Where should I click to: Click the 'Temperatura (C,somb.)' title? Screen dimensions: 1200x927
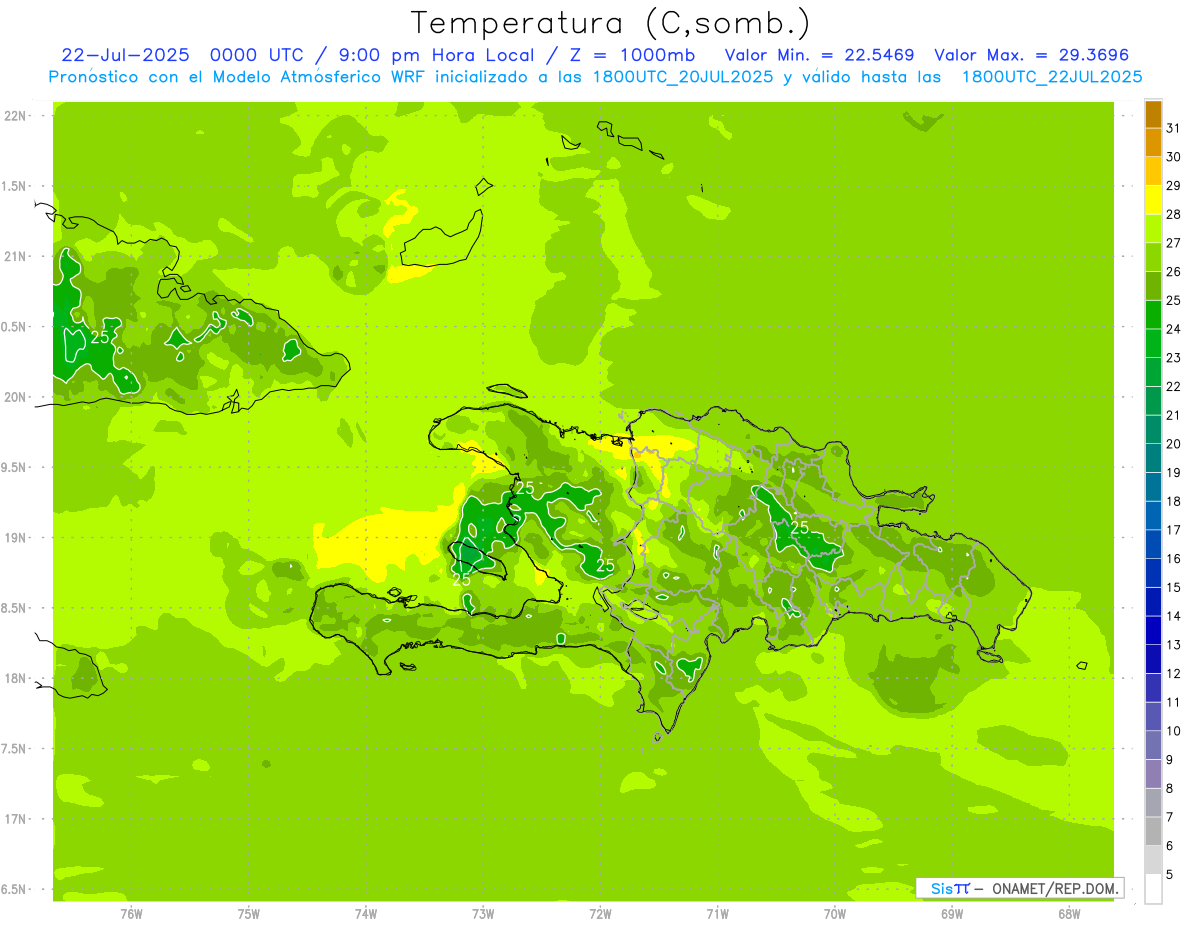[610, 24]
